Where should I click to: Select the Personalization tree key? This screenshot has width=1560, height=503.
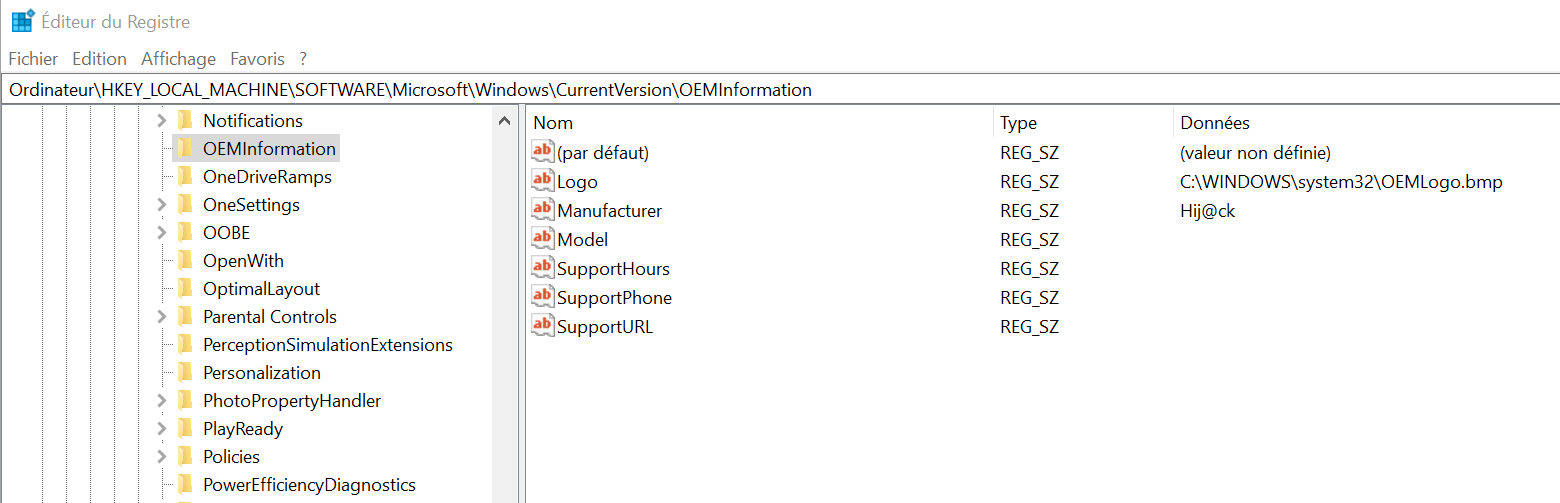coord(262,372)
